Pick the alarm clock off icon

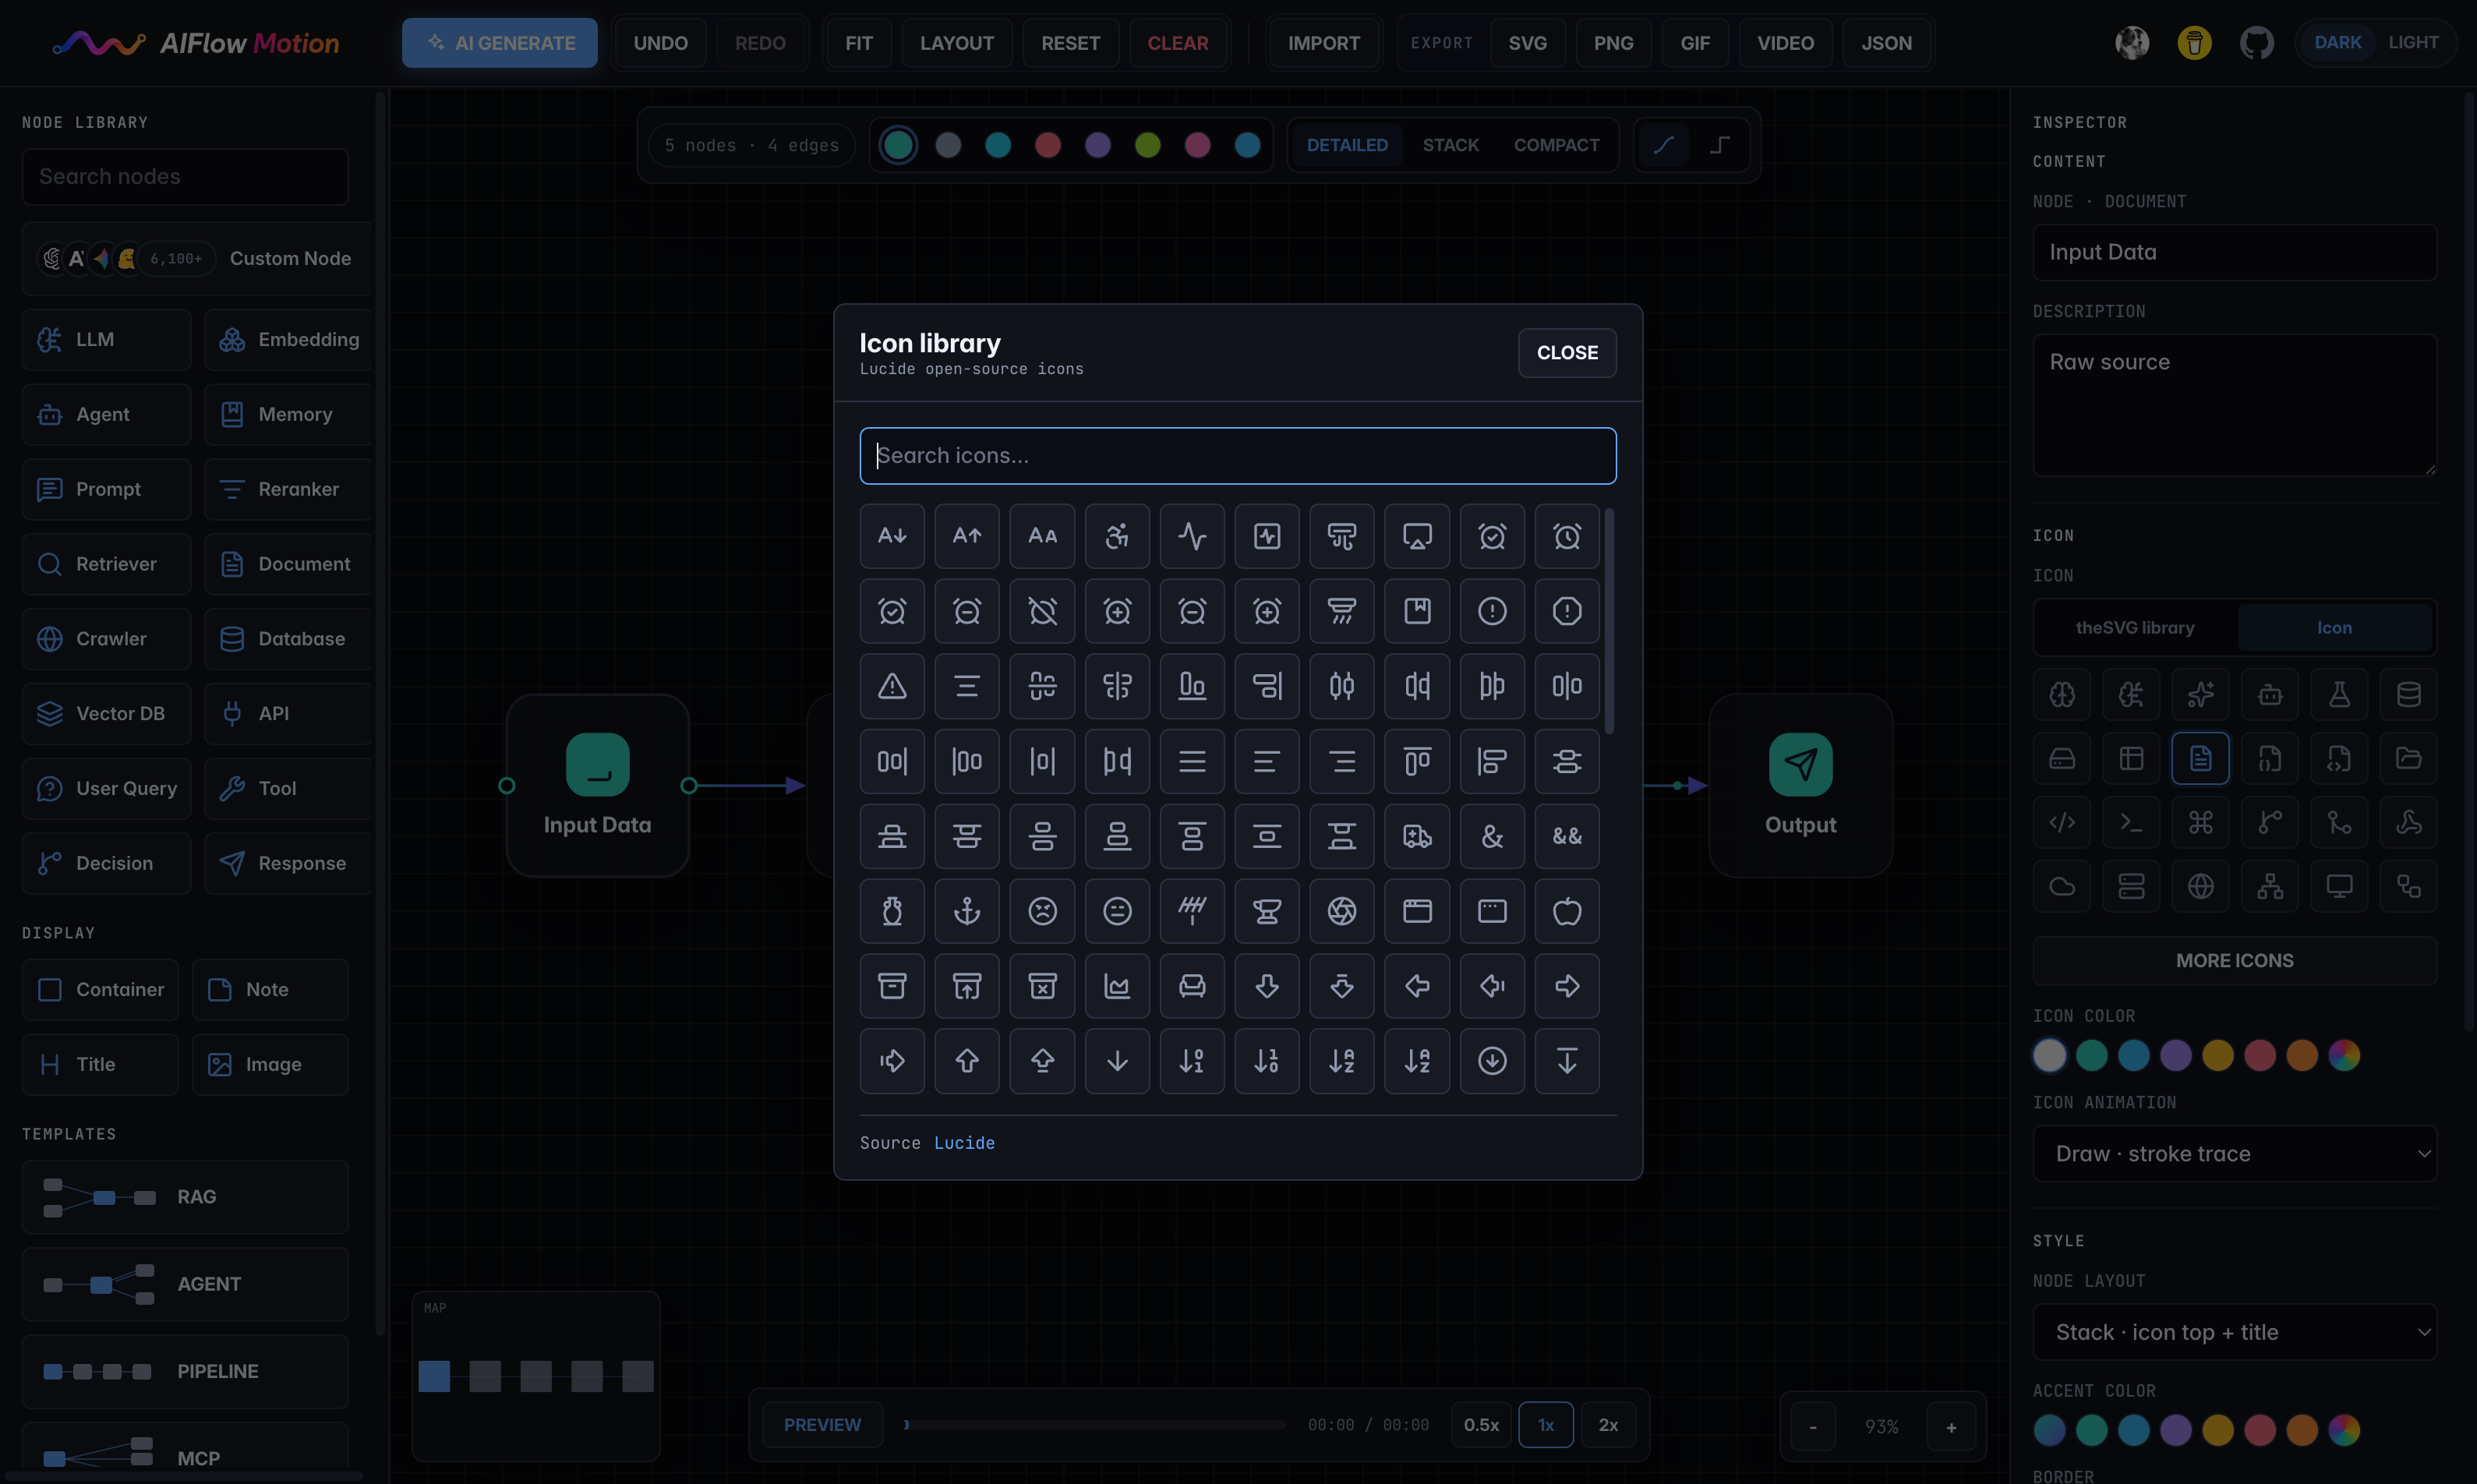(x=1042, y=611)
